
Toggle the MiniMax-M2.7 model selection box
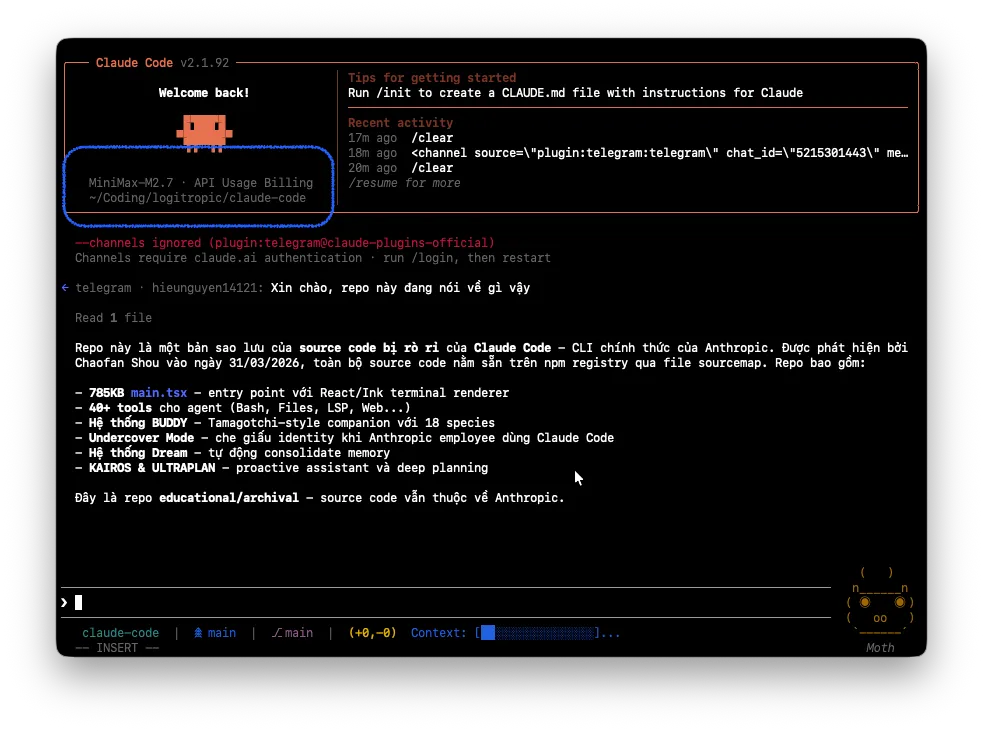131,182
